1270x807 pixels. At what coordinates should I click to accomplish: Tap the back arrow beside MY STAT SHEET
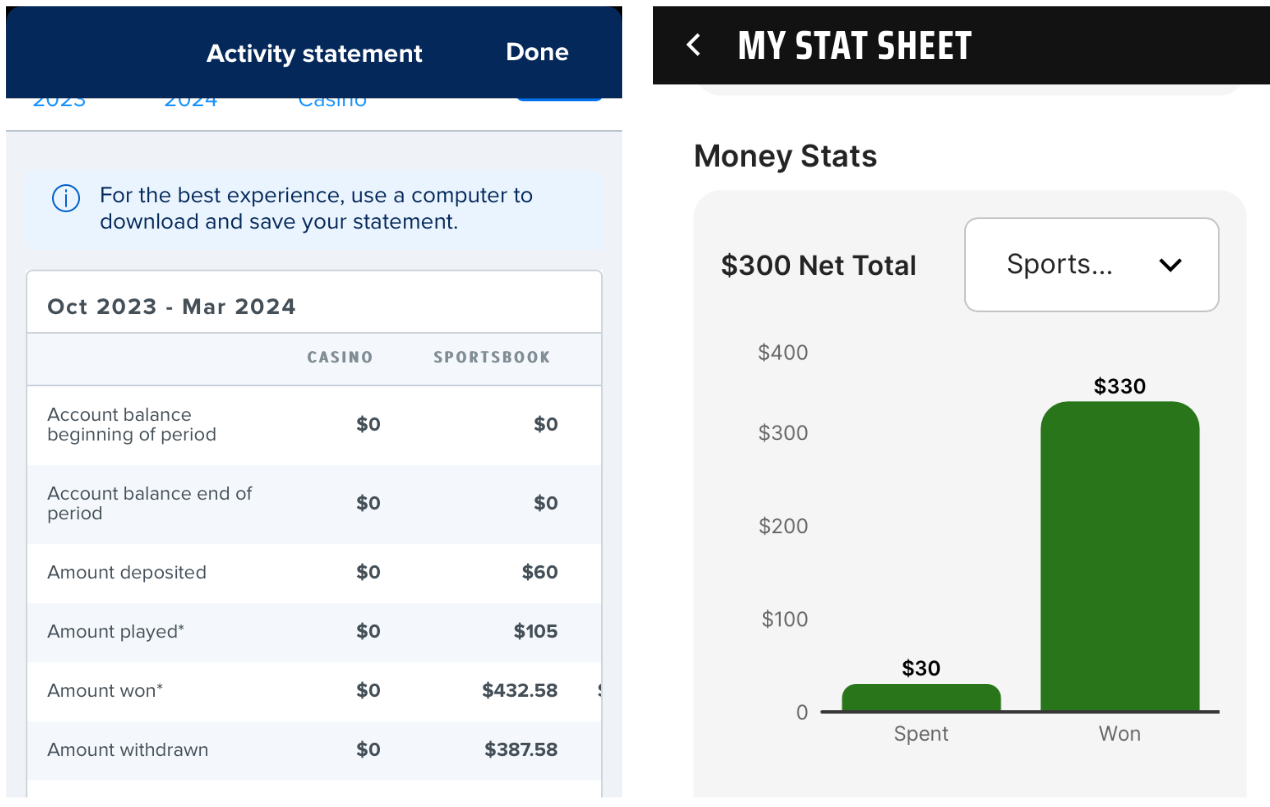pyautogui.click(x=694, y=45)
